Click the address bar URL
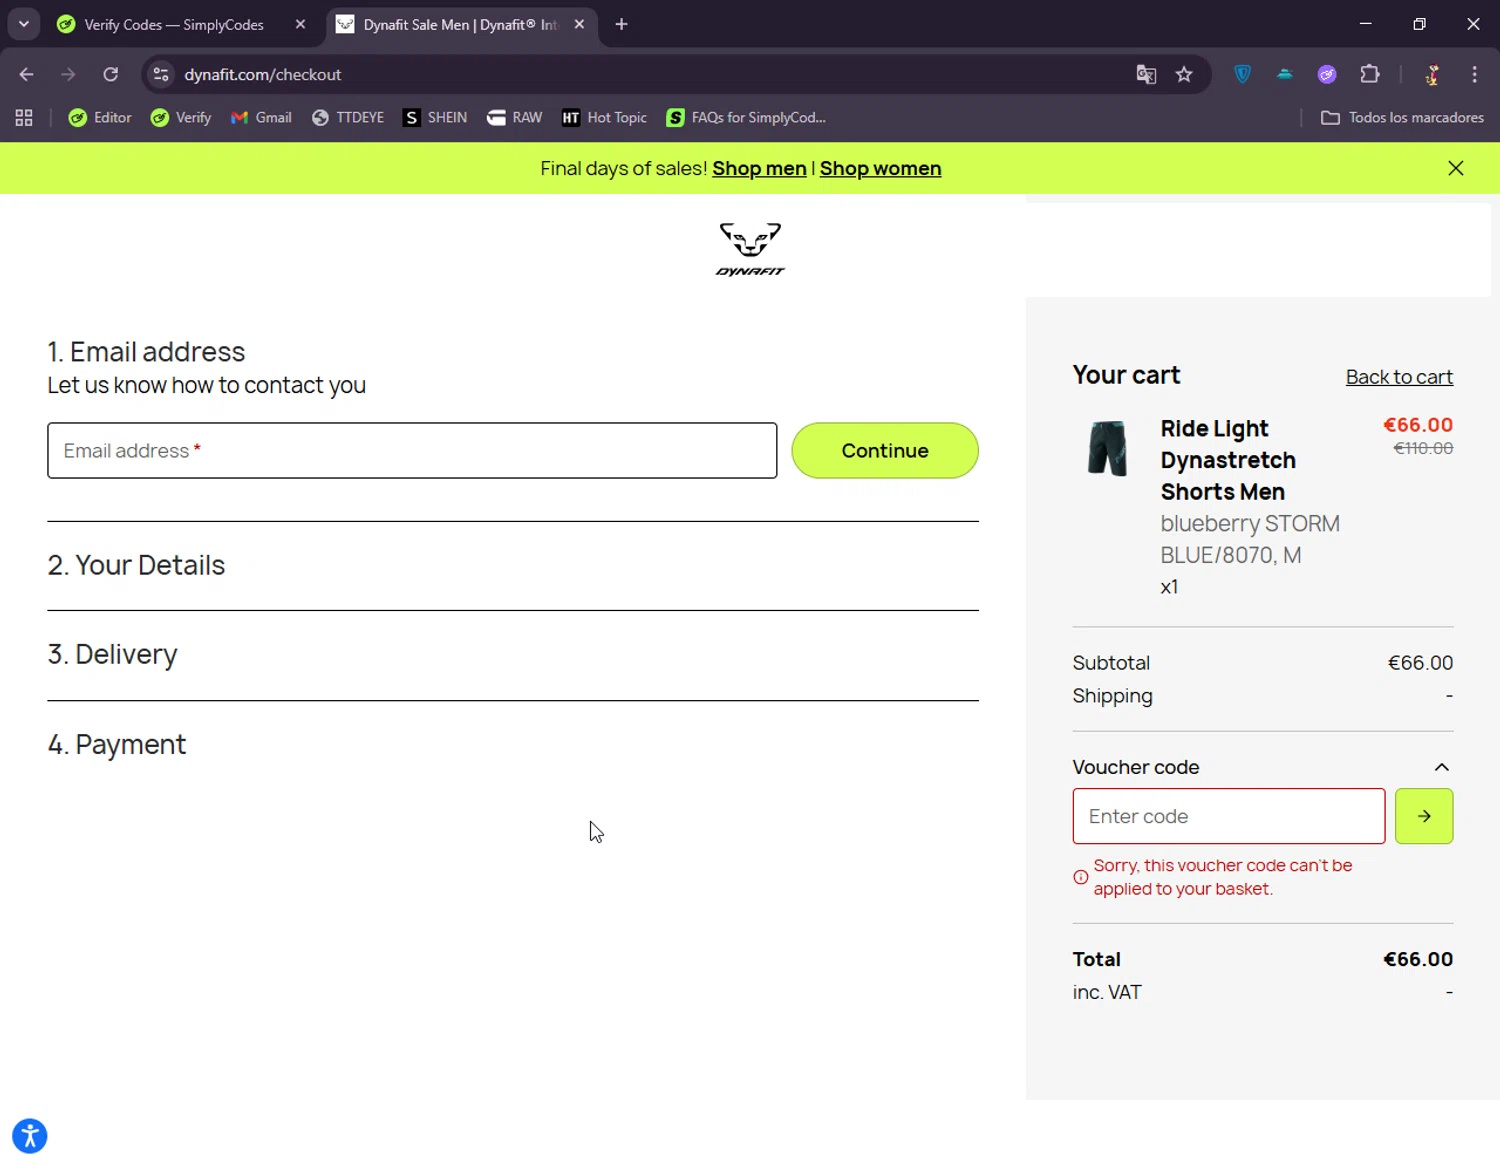Viewport: 1500px width, 1165px height. [262, 74]
